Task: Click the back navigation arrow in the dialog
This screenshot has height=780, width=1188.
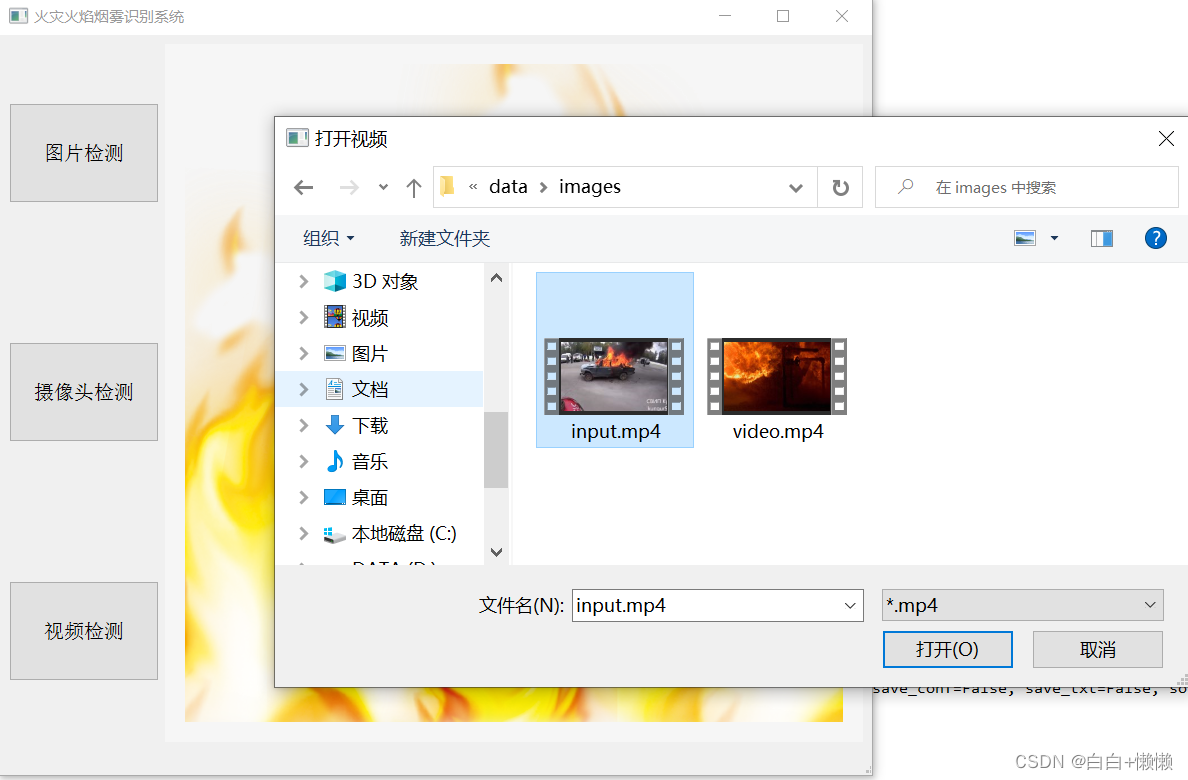Action: tap(304, 186)
